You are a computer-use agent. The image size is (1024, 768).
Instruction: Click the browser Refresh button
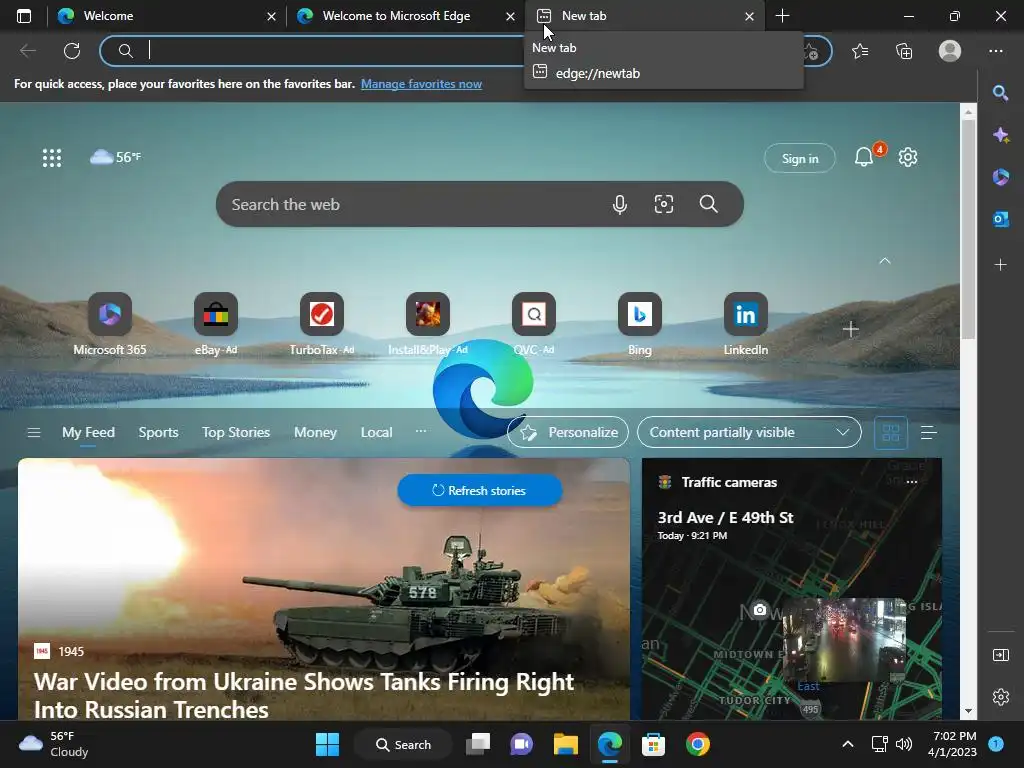[72, 51]
